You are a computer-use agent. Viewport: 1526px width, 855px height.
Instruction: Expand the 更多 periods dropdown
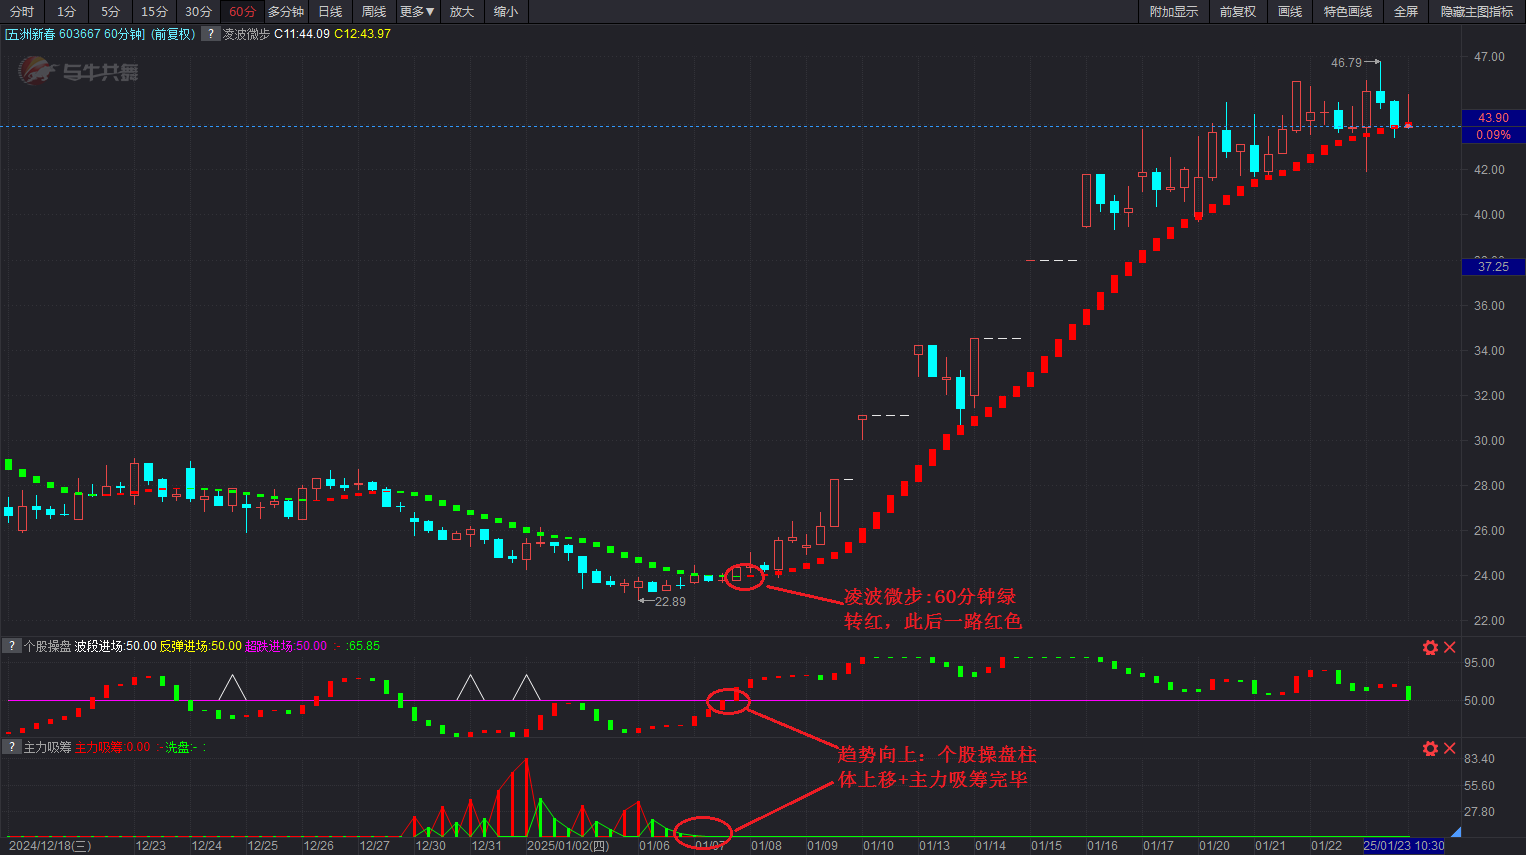click(418, 11)
